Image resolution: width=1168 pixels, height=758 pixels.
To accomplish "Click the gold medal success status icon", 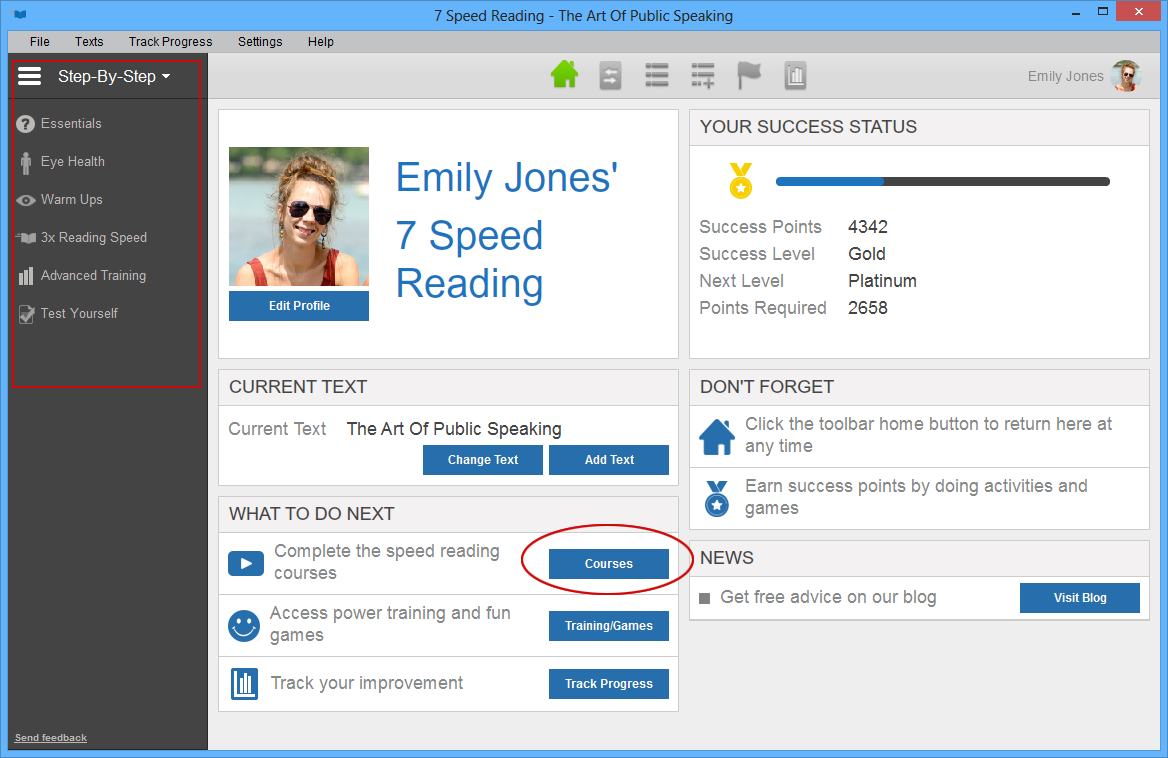I will coord(739,181).
